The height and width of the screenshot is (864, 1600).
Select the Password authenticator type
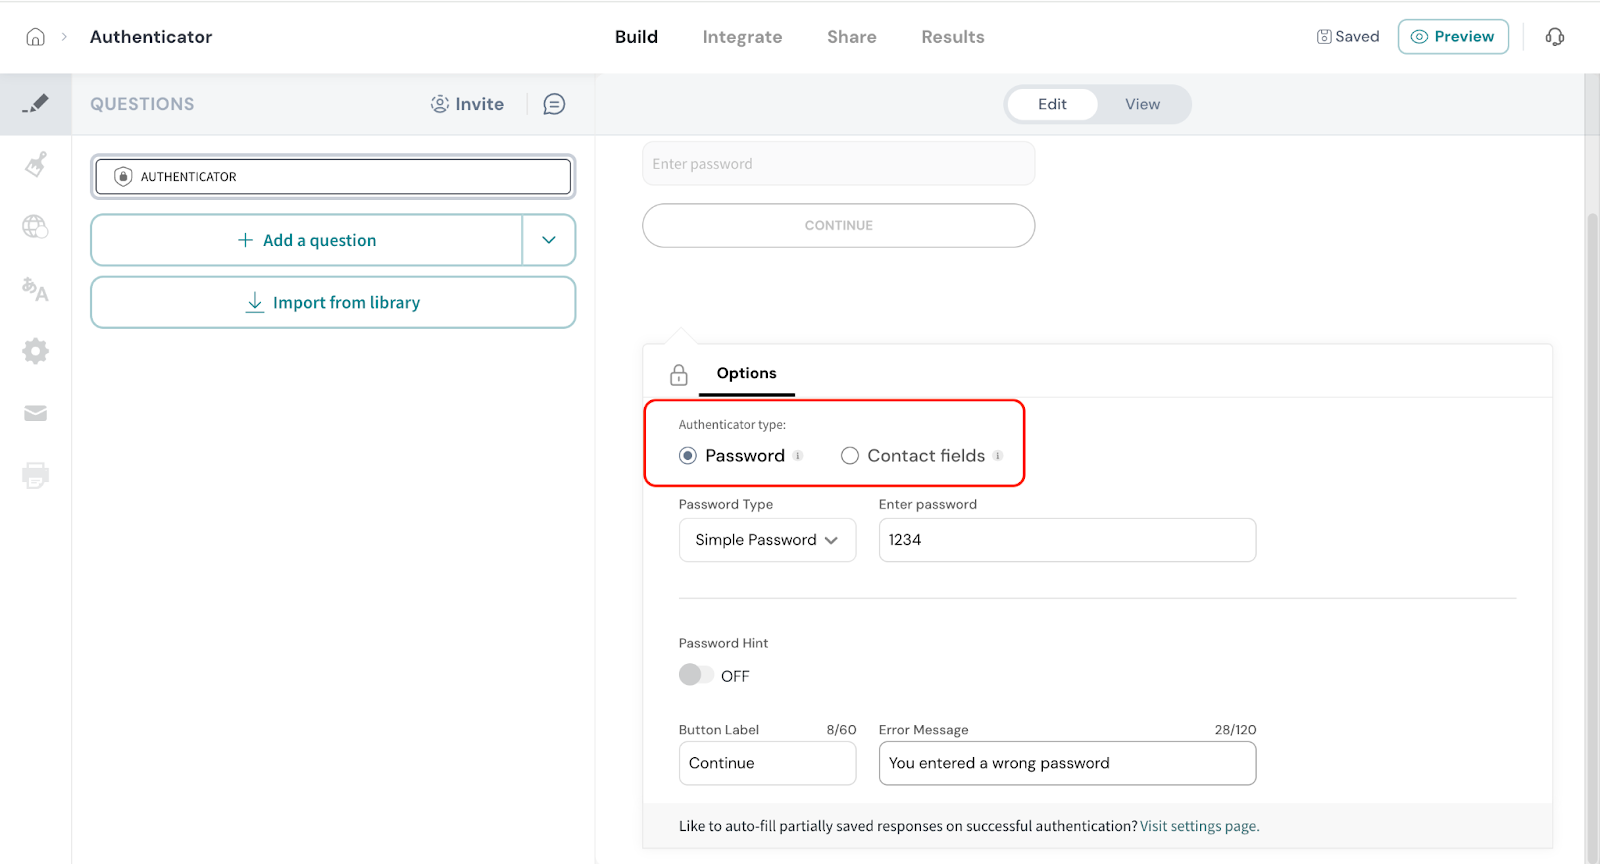[688, 456]
